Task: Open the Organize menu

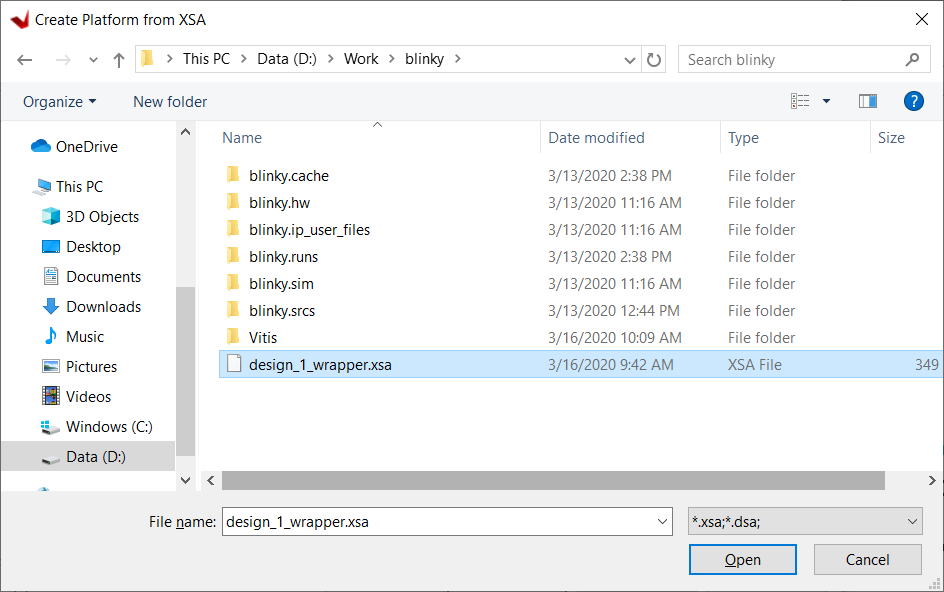Action: coord(60,102)
